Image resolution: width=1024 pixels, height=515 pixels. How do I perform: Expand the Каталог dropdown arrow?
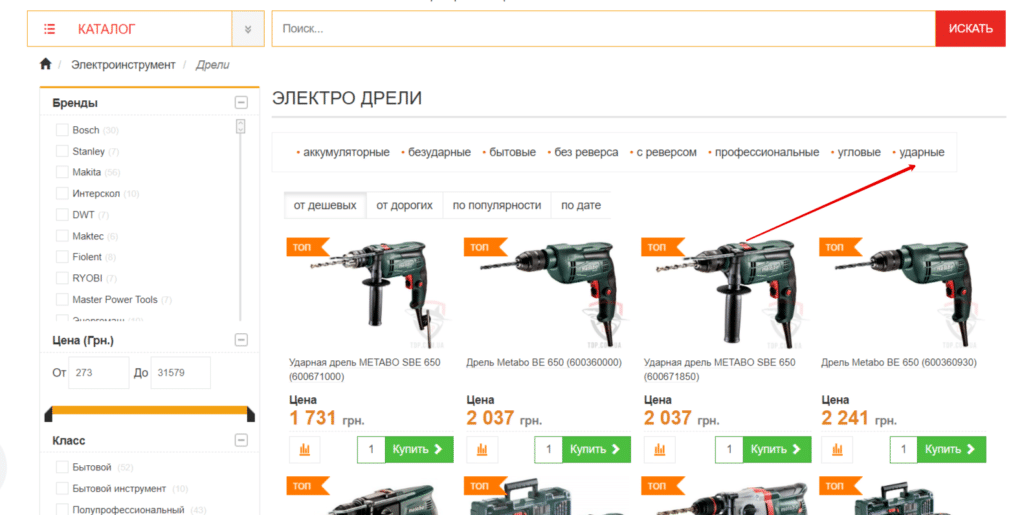coord(247,29)
